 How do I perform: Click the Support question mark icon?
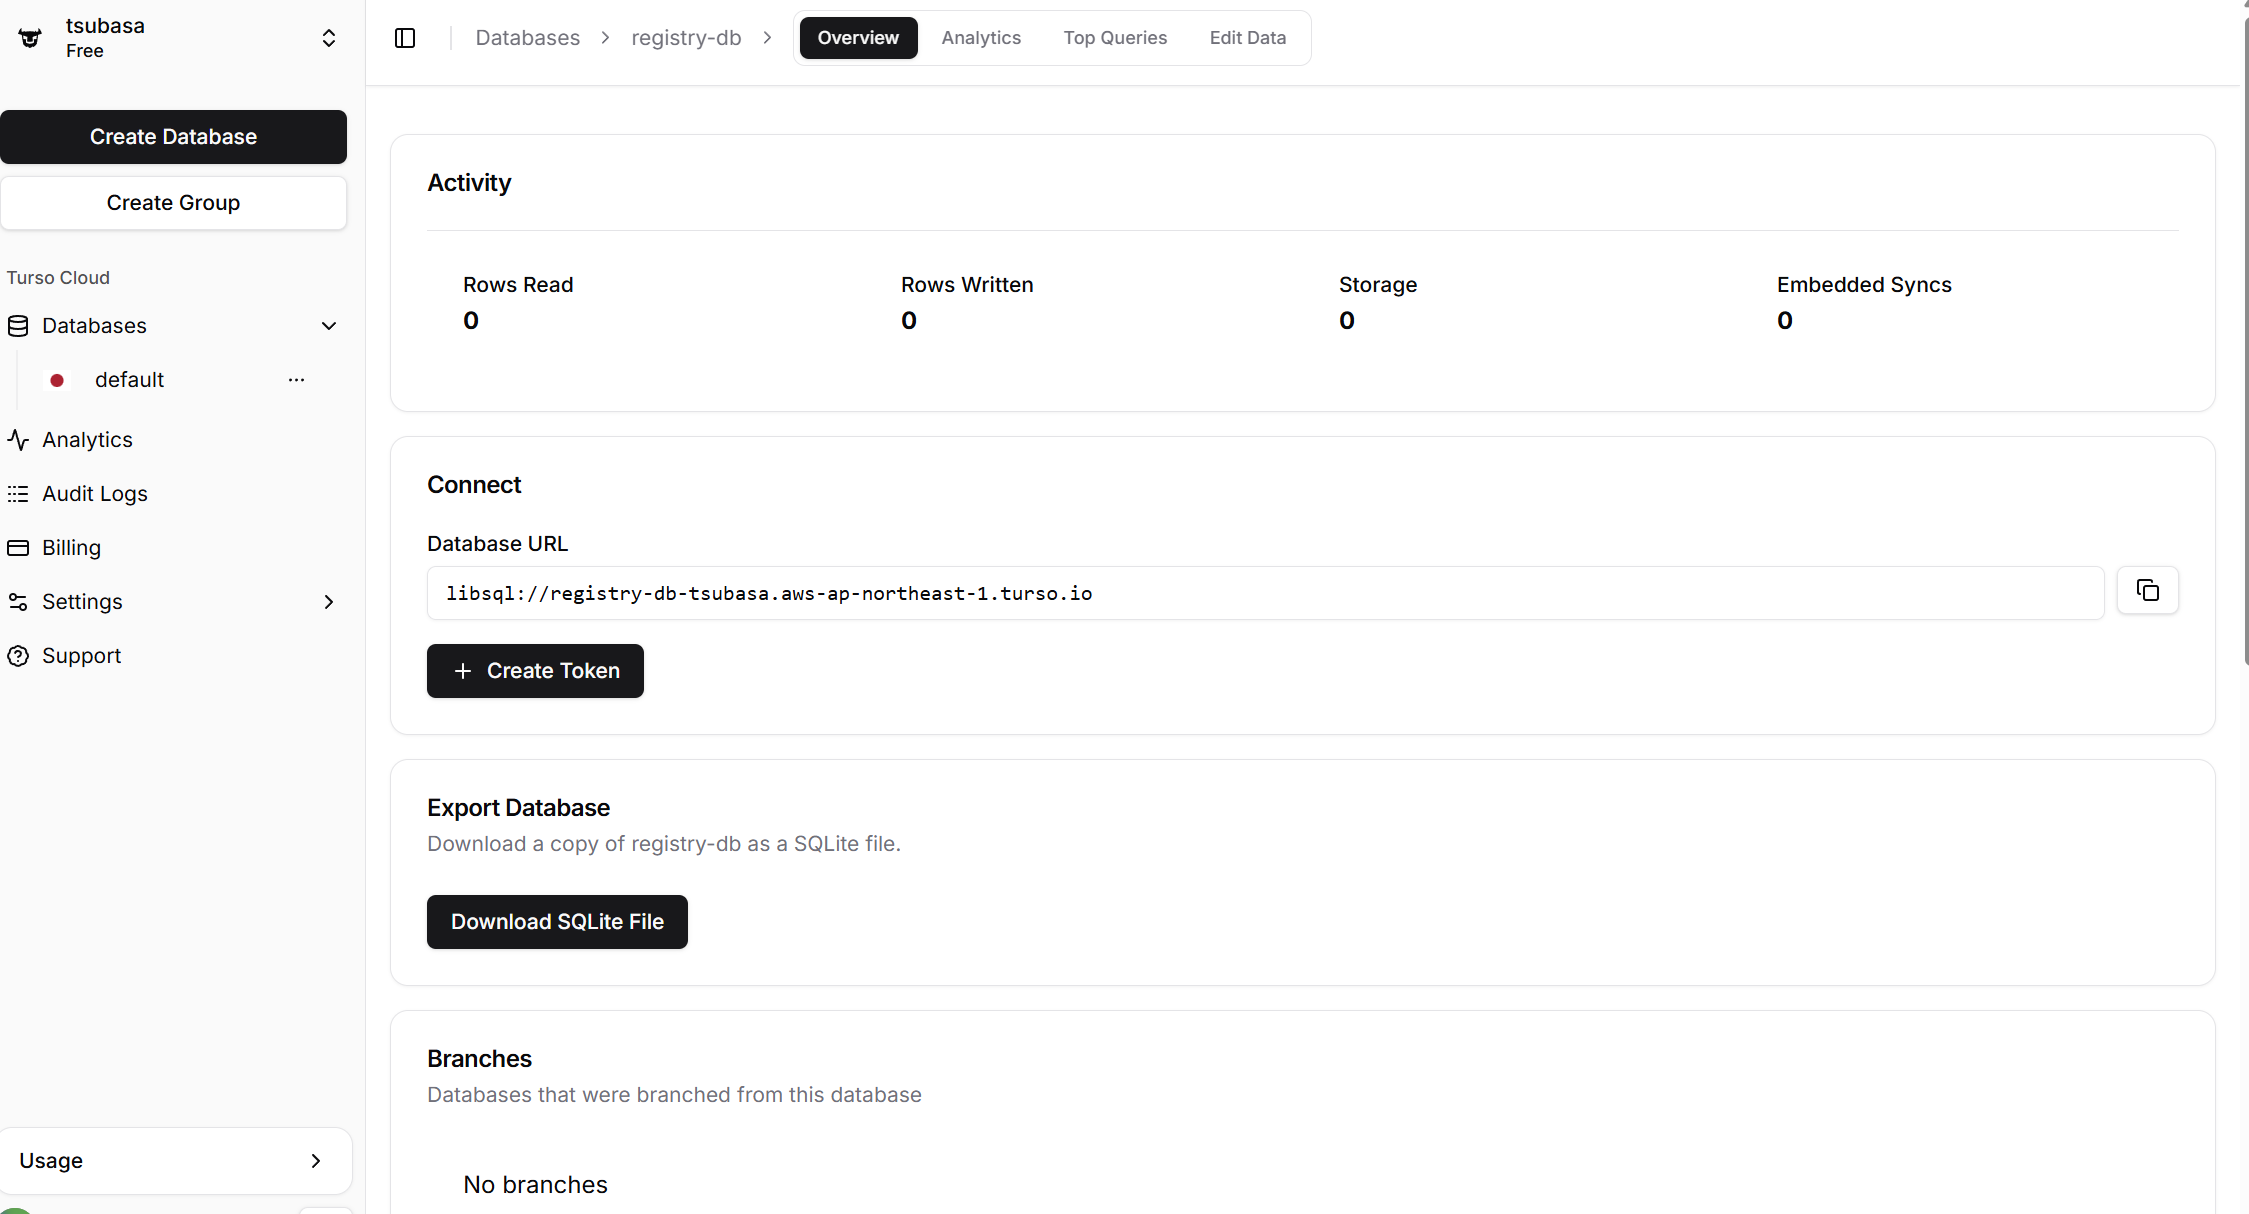pyautogui.click(x=18, y=656)
